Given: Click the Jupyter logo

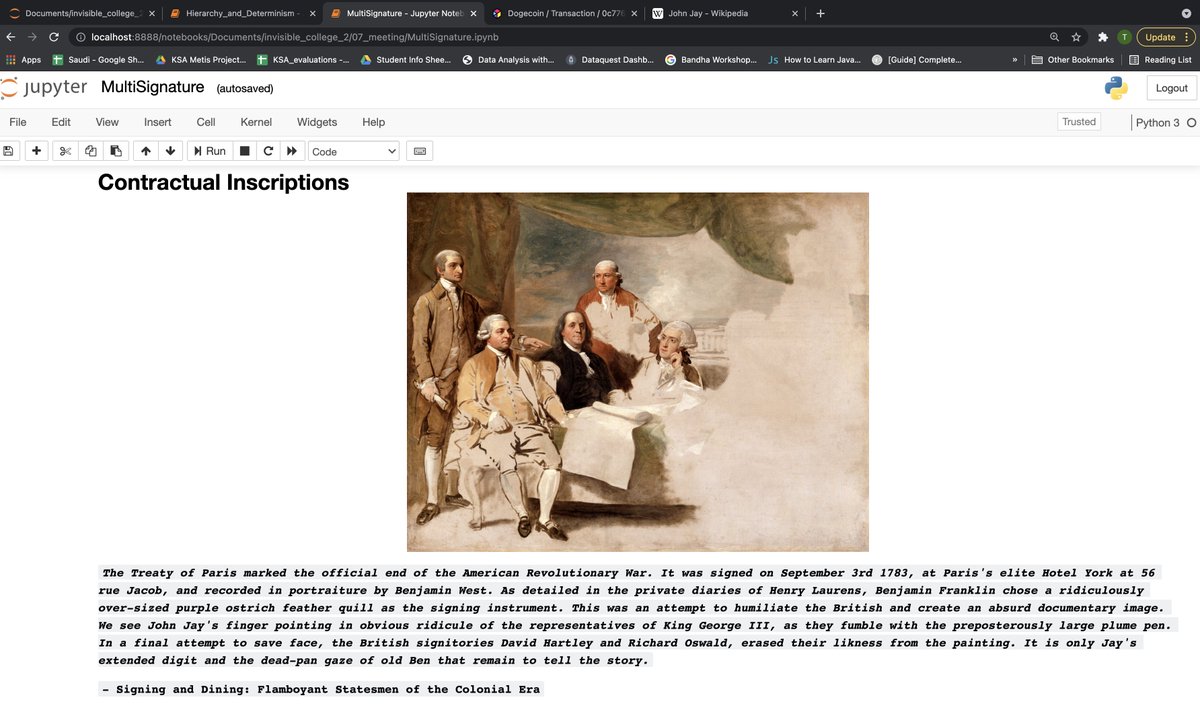Looking at the screenshot, I should tap(43, 88).
